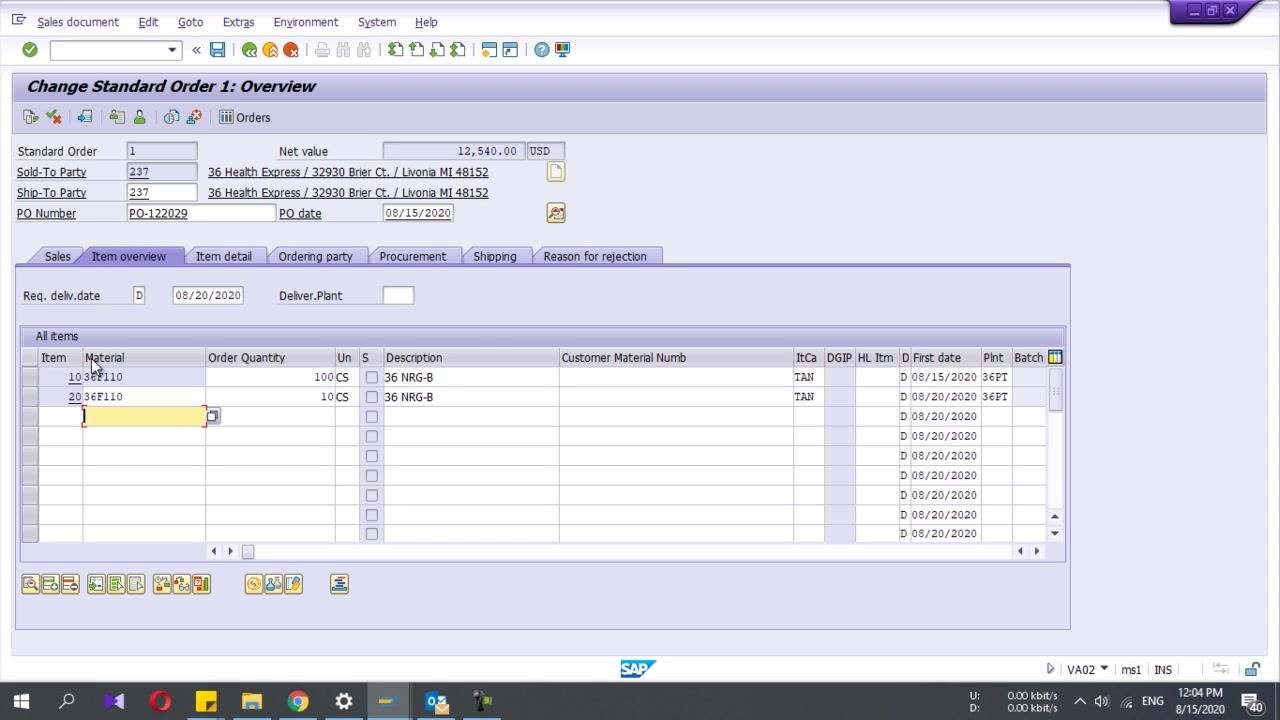Expand the command field dropdown arrow
1280x720 pixels.
(x=172, y=50)
